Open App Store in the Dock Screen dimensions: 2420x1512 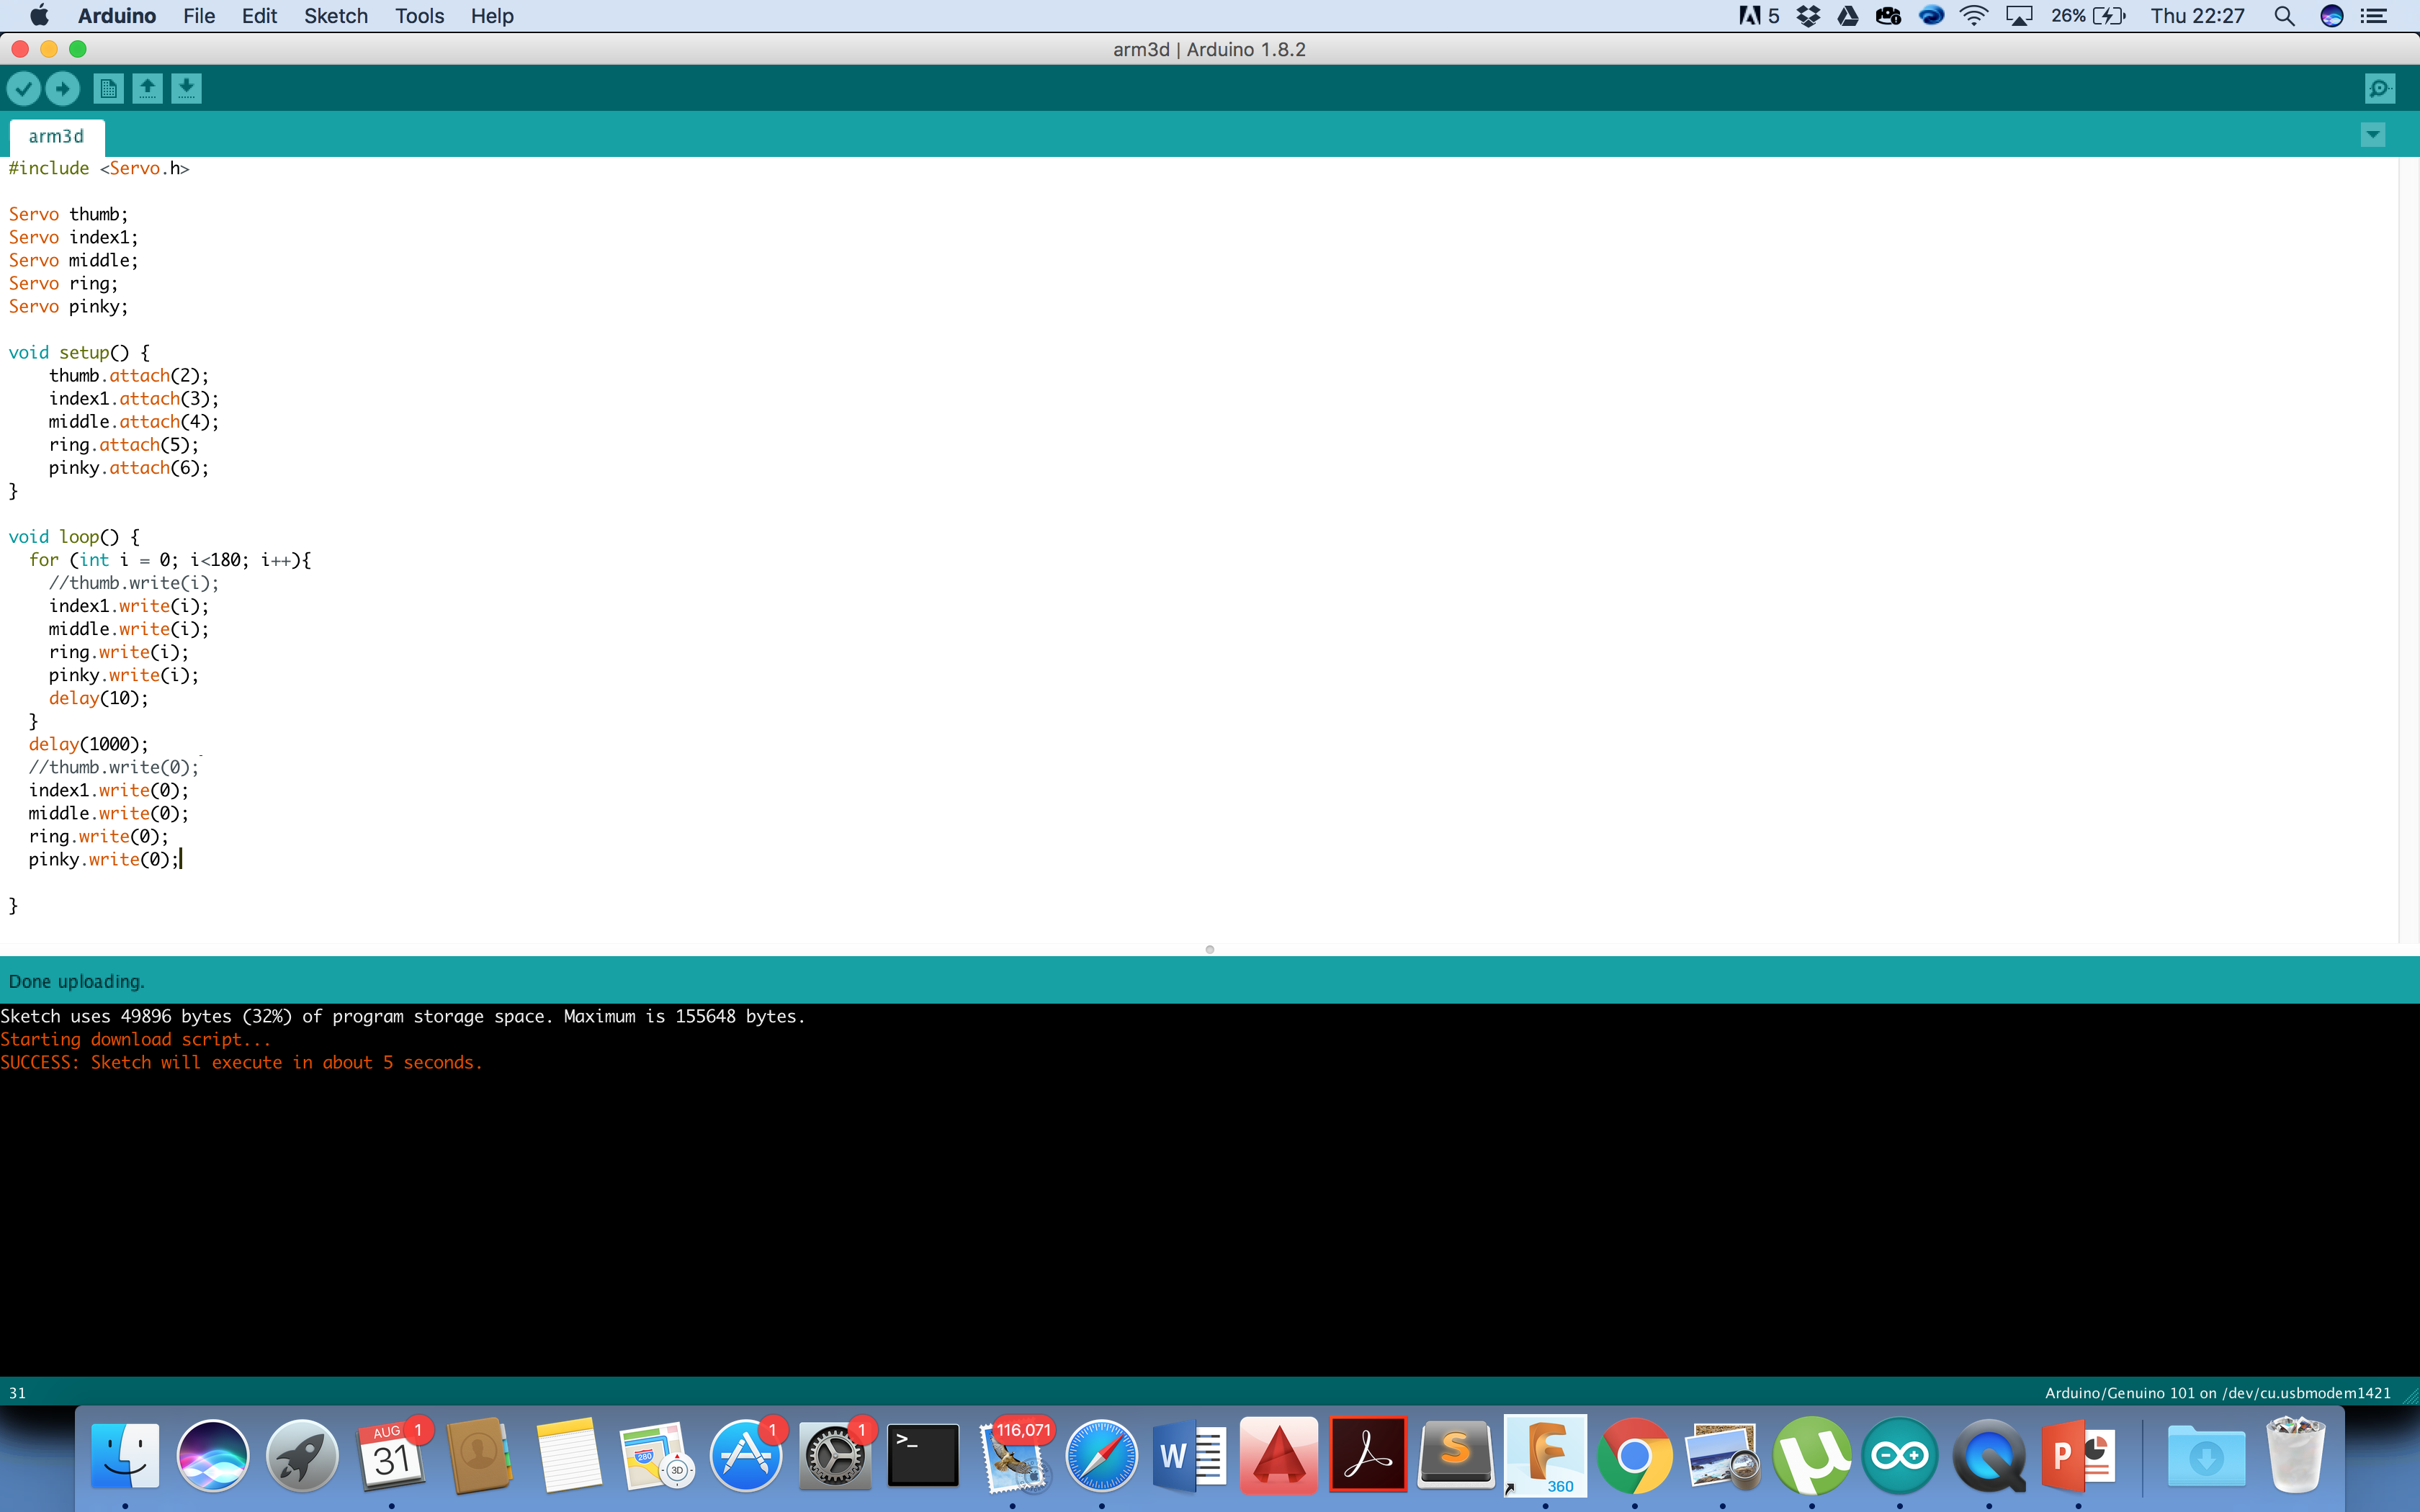tap(746, 1456)
